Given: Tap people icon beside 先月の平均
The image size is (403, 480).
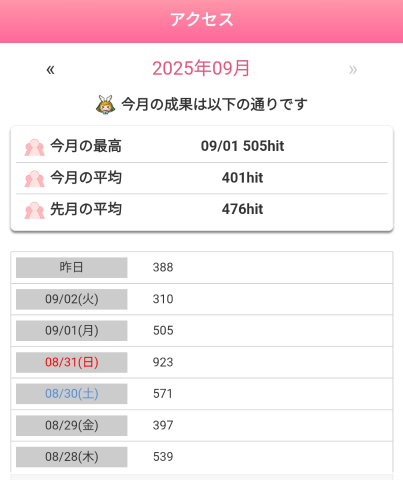Looking at the screenshot, I should click(x=34, y=210).
